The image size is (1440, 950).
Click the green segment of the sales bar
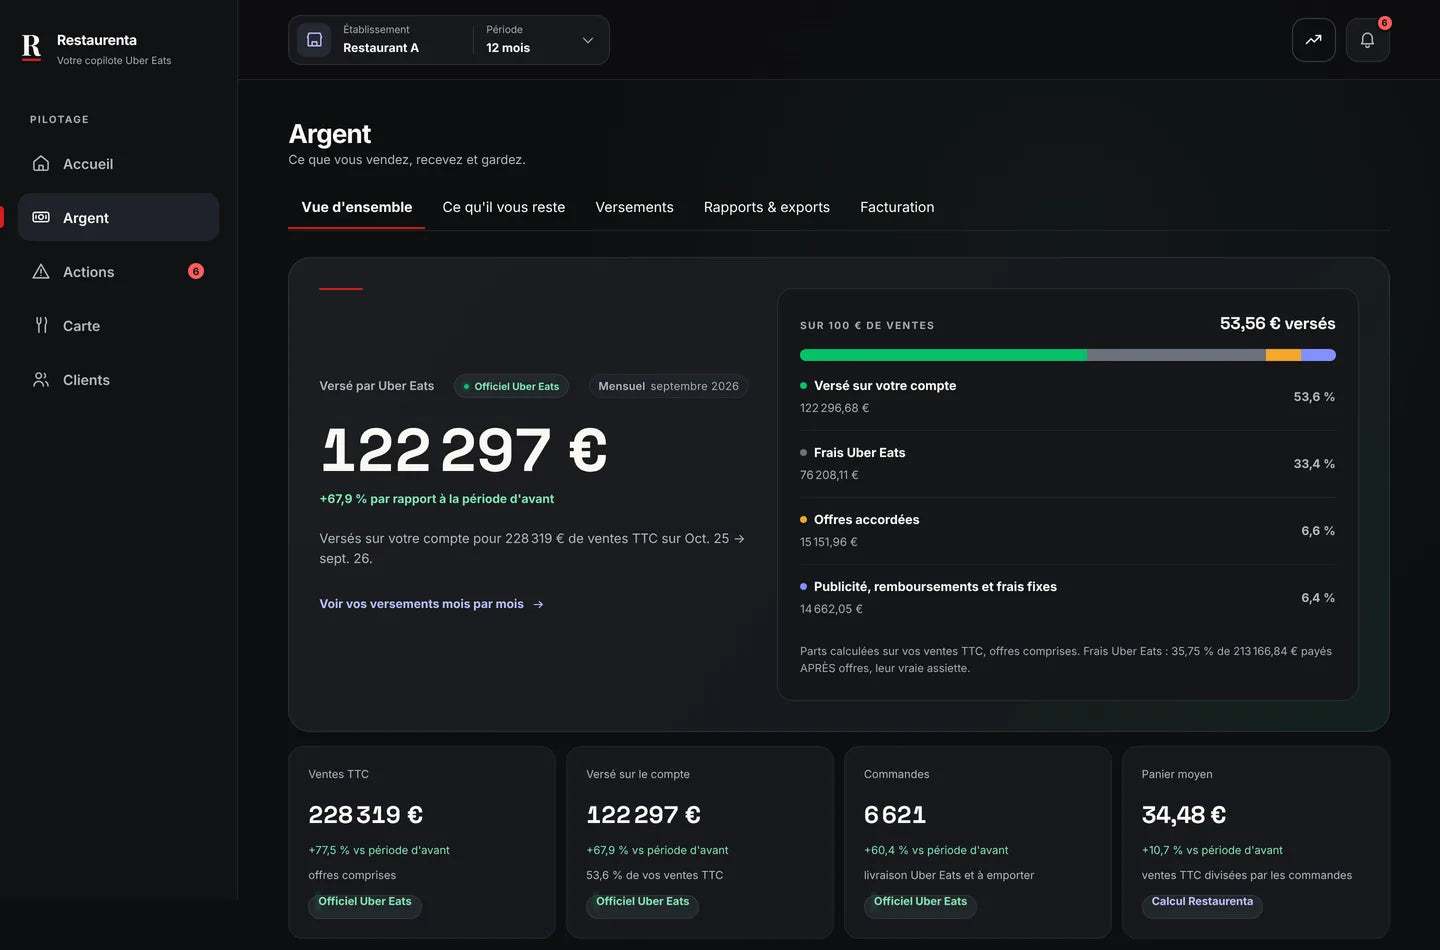pyautogui.click(x=943, y=355)
